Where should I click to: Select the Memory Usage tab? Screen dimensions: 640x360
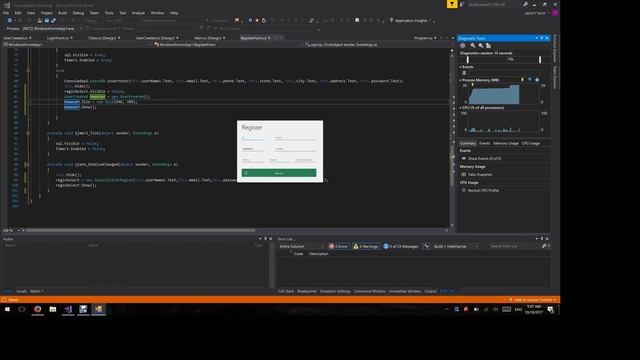[x=506, y=143]
